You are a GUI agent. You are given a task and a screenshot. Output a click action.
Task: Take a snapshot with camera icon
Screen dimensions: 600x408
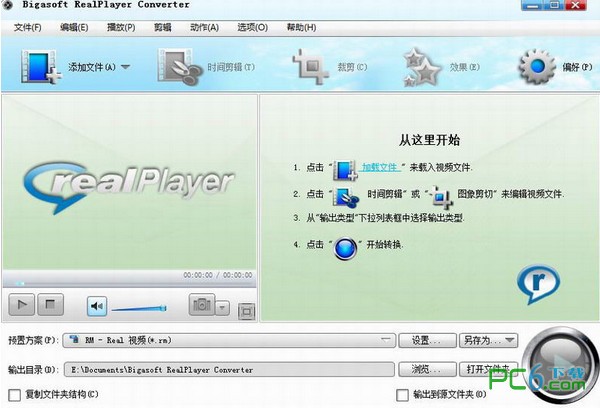202,305
